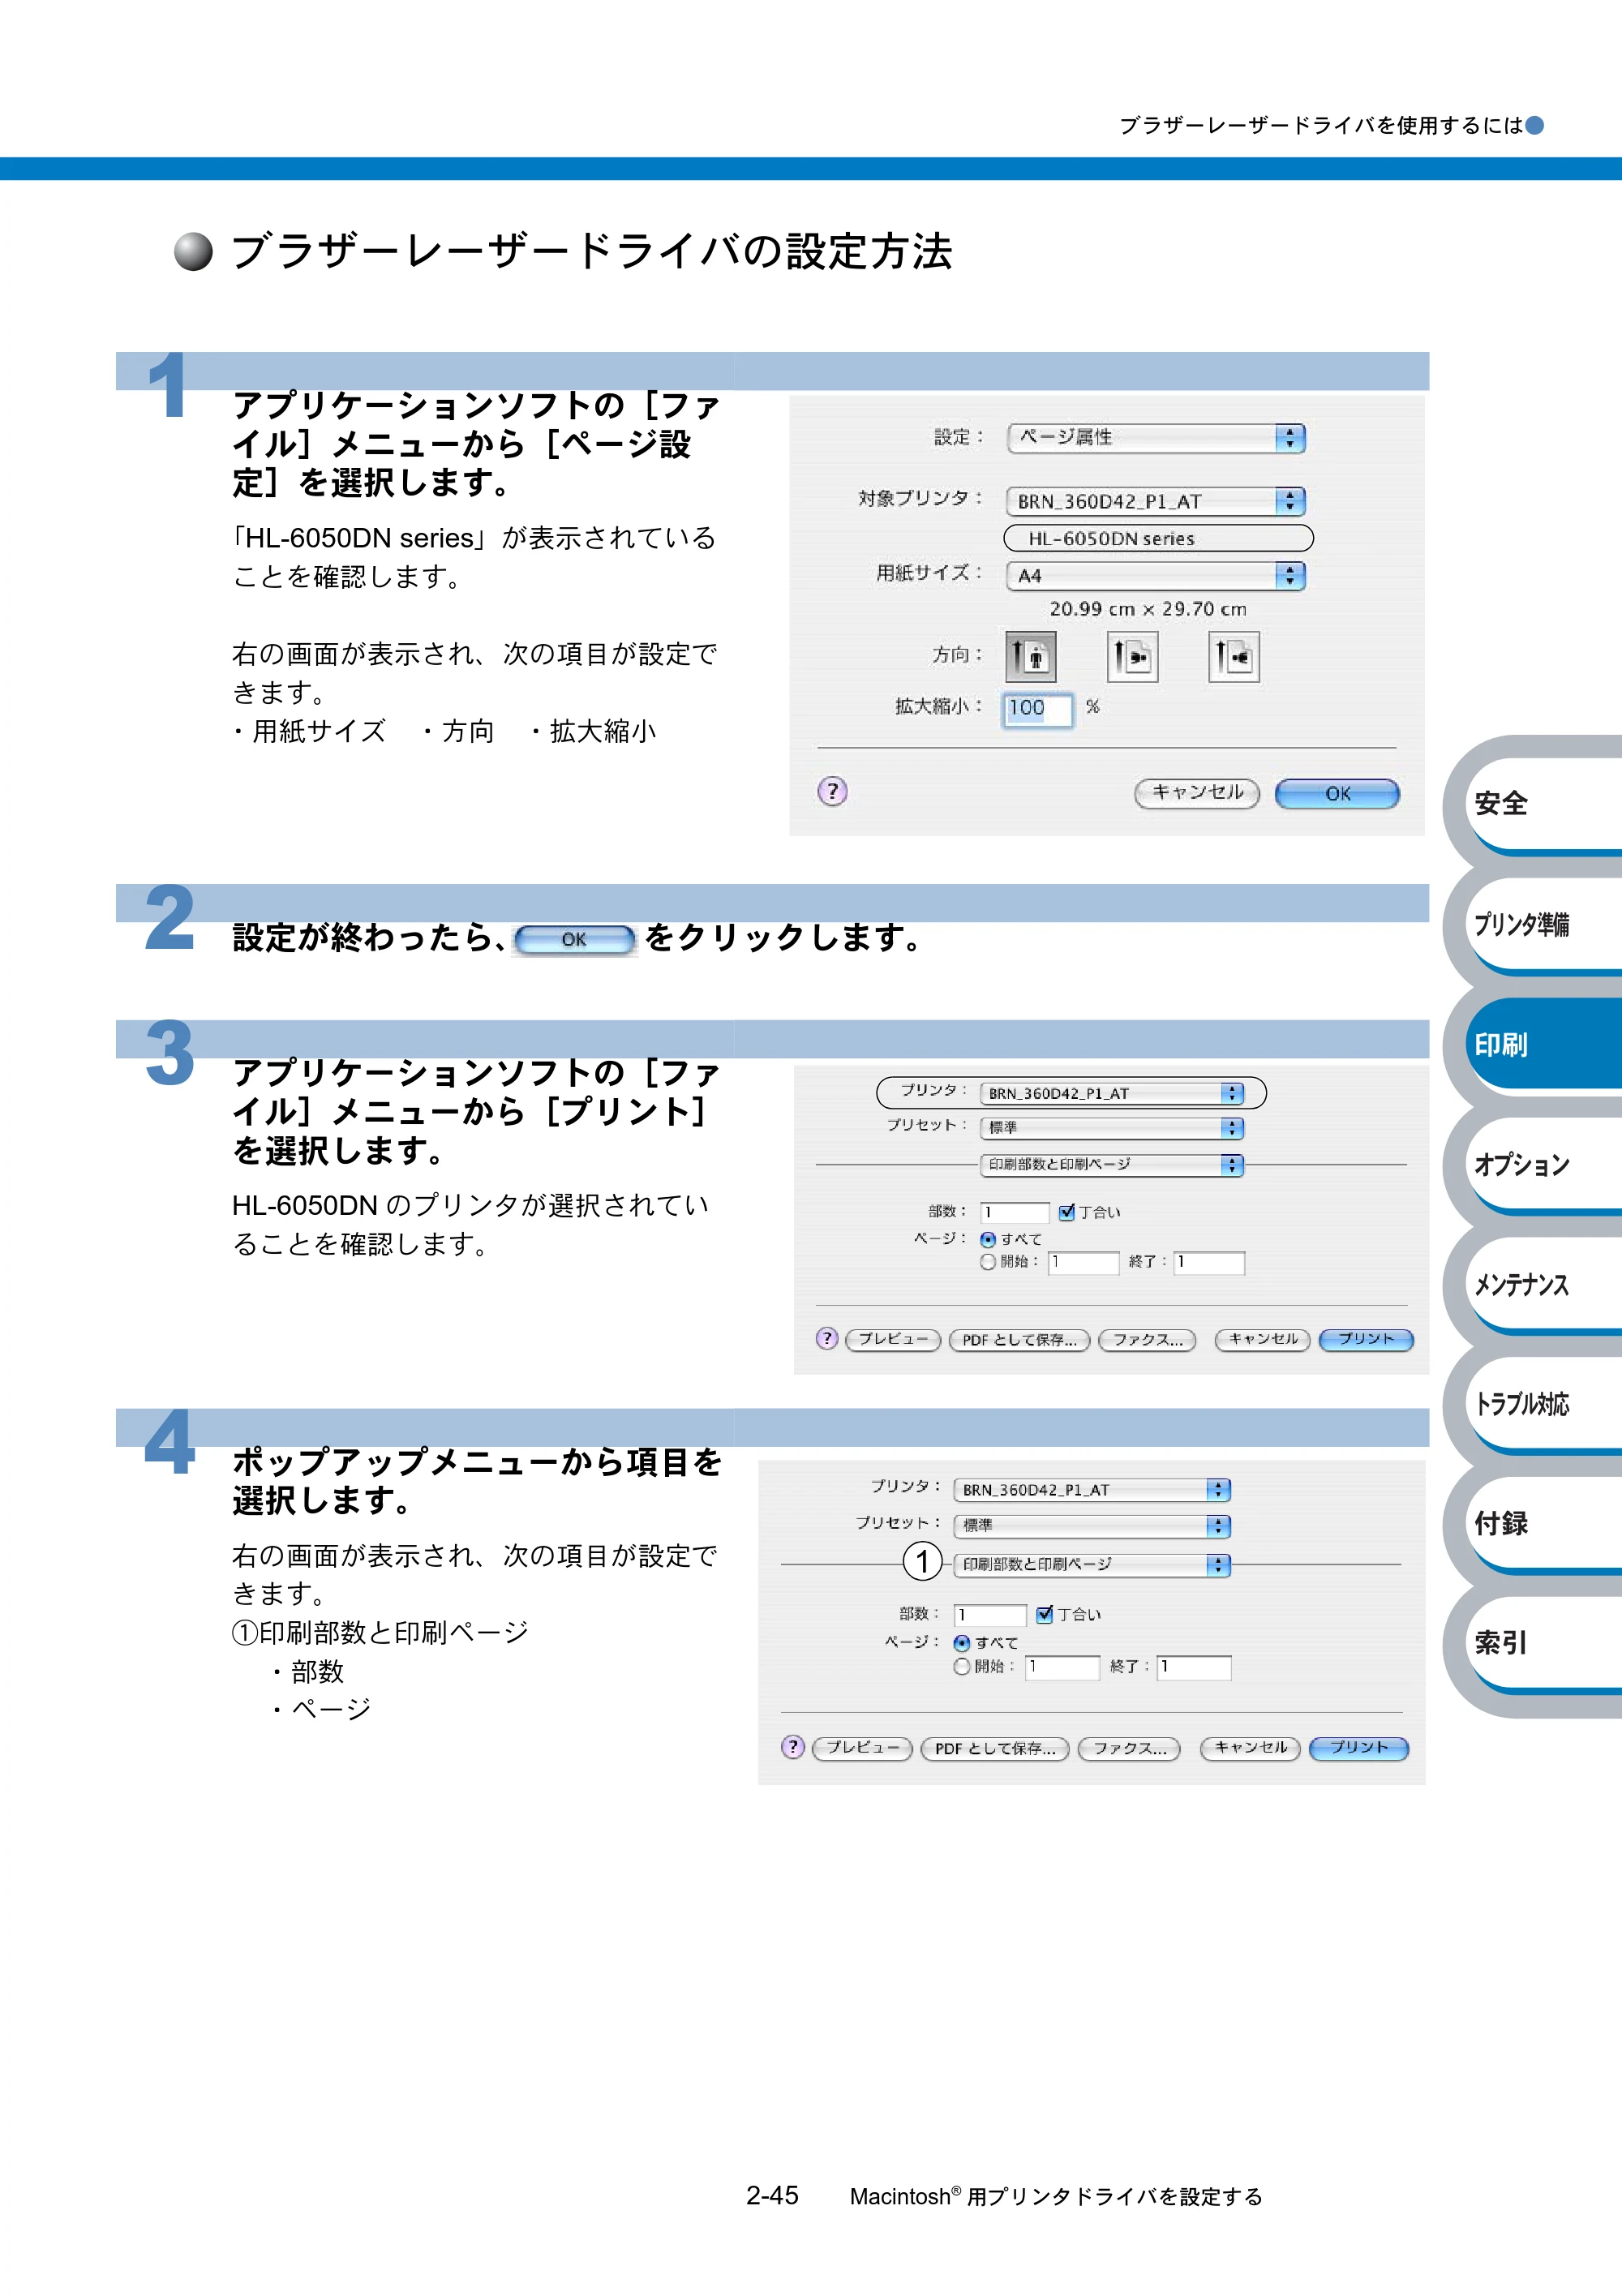The width and height of the screenshot is (1622, 2296).
Task: Click 部数 field in step 3 dialog
Action: tap(1014, 1213)
